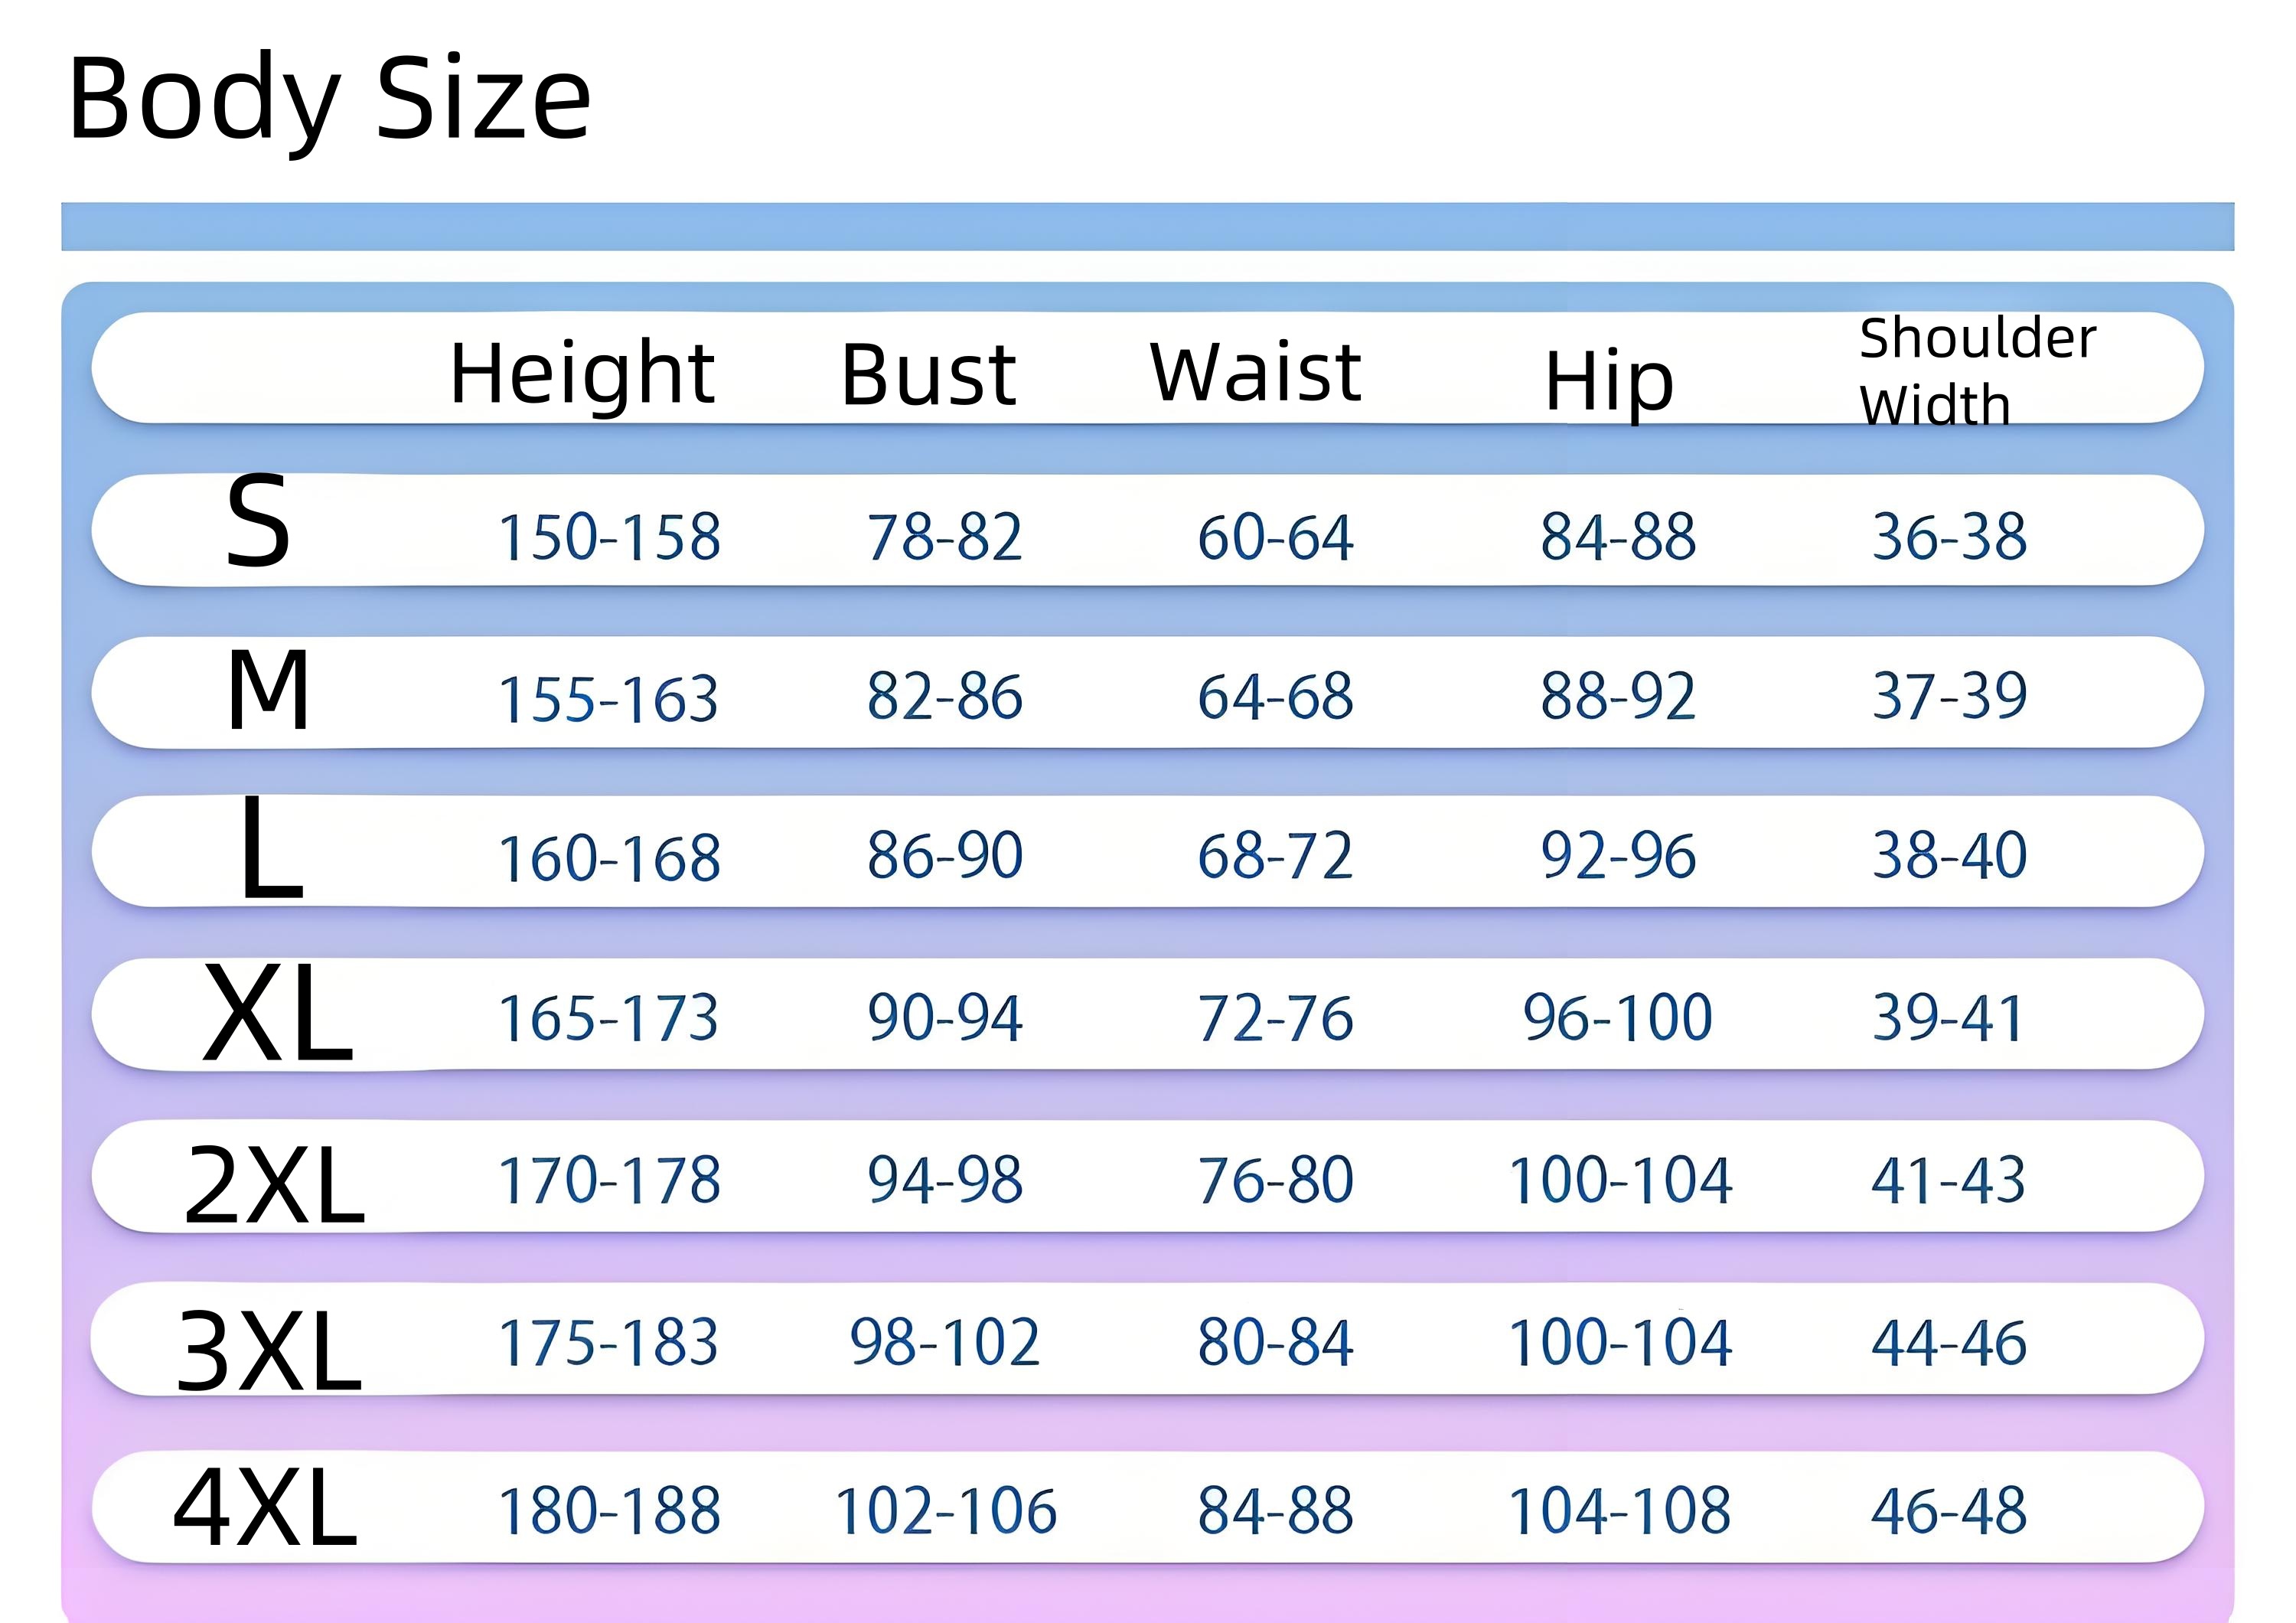Screen dimensions: 2296x1623
Task: Select the XL size row label
Action: tap(277, 1014)
